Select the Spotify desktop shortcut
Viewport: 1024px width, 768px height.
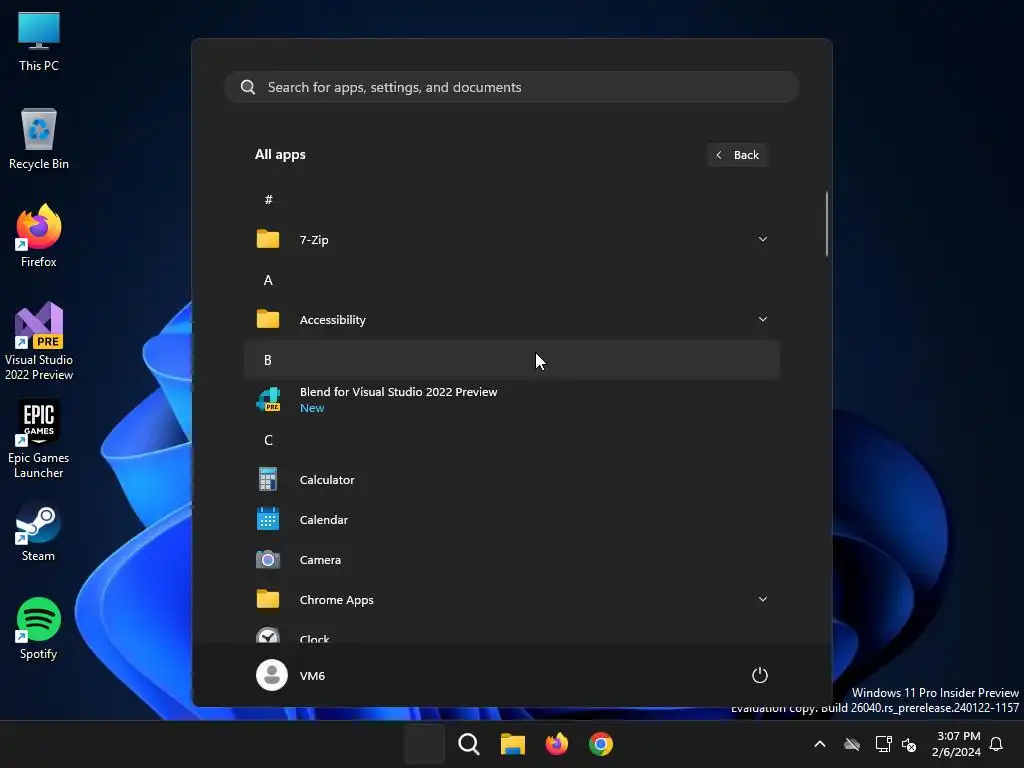tap(39, 629)
